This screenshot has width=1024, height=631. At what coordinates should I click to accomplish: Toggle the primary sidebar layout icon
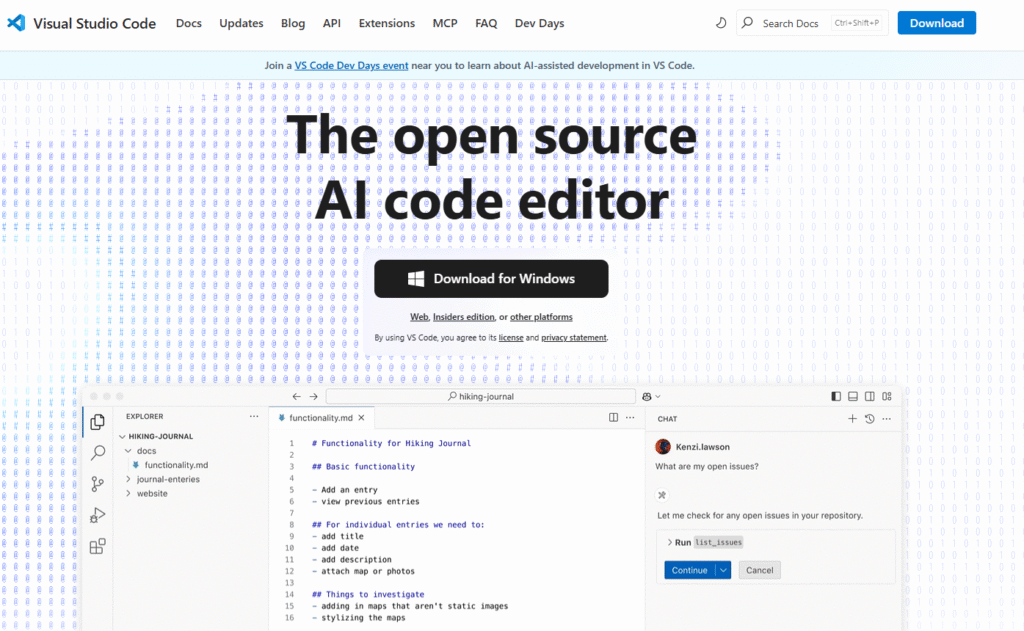[x=836, y=396]
